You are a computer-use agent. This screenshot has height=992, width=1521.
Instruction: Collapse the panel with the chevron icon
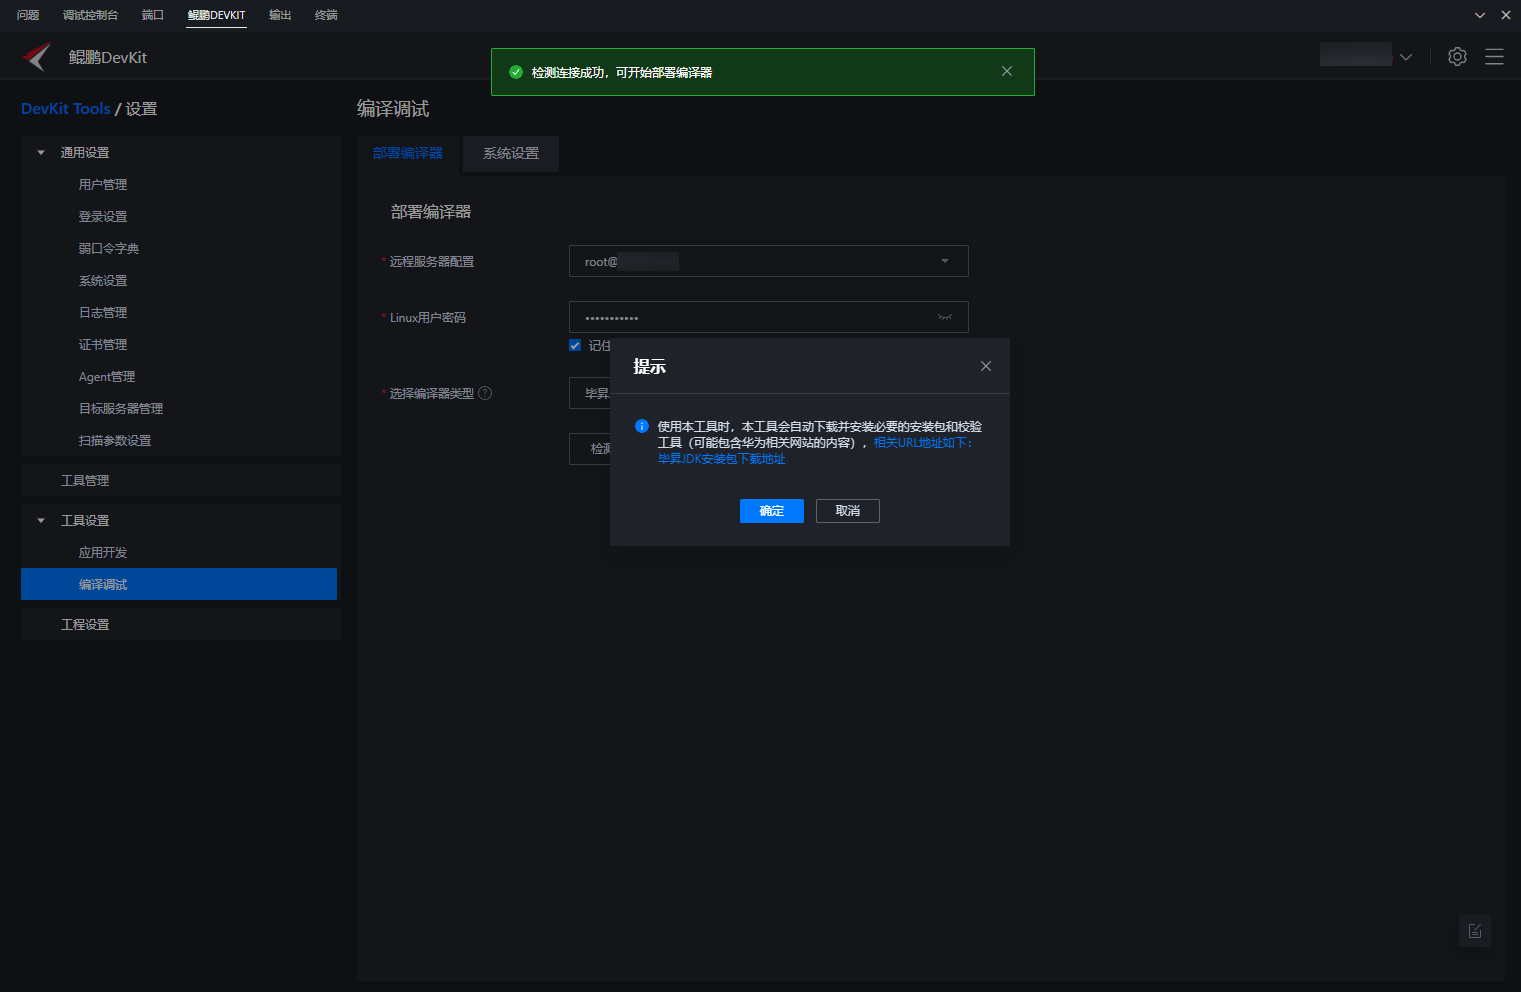(x=1480, y=15)
